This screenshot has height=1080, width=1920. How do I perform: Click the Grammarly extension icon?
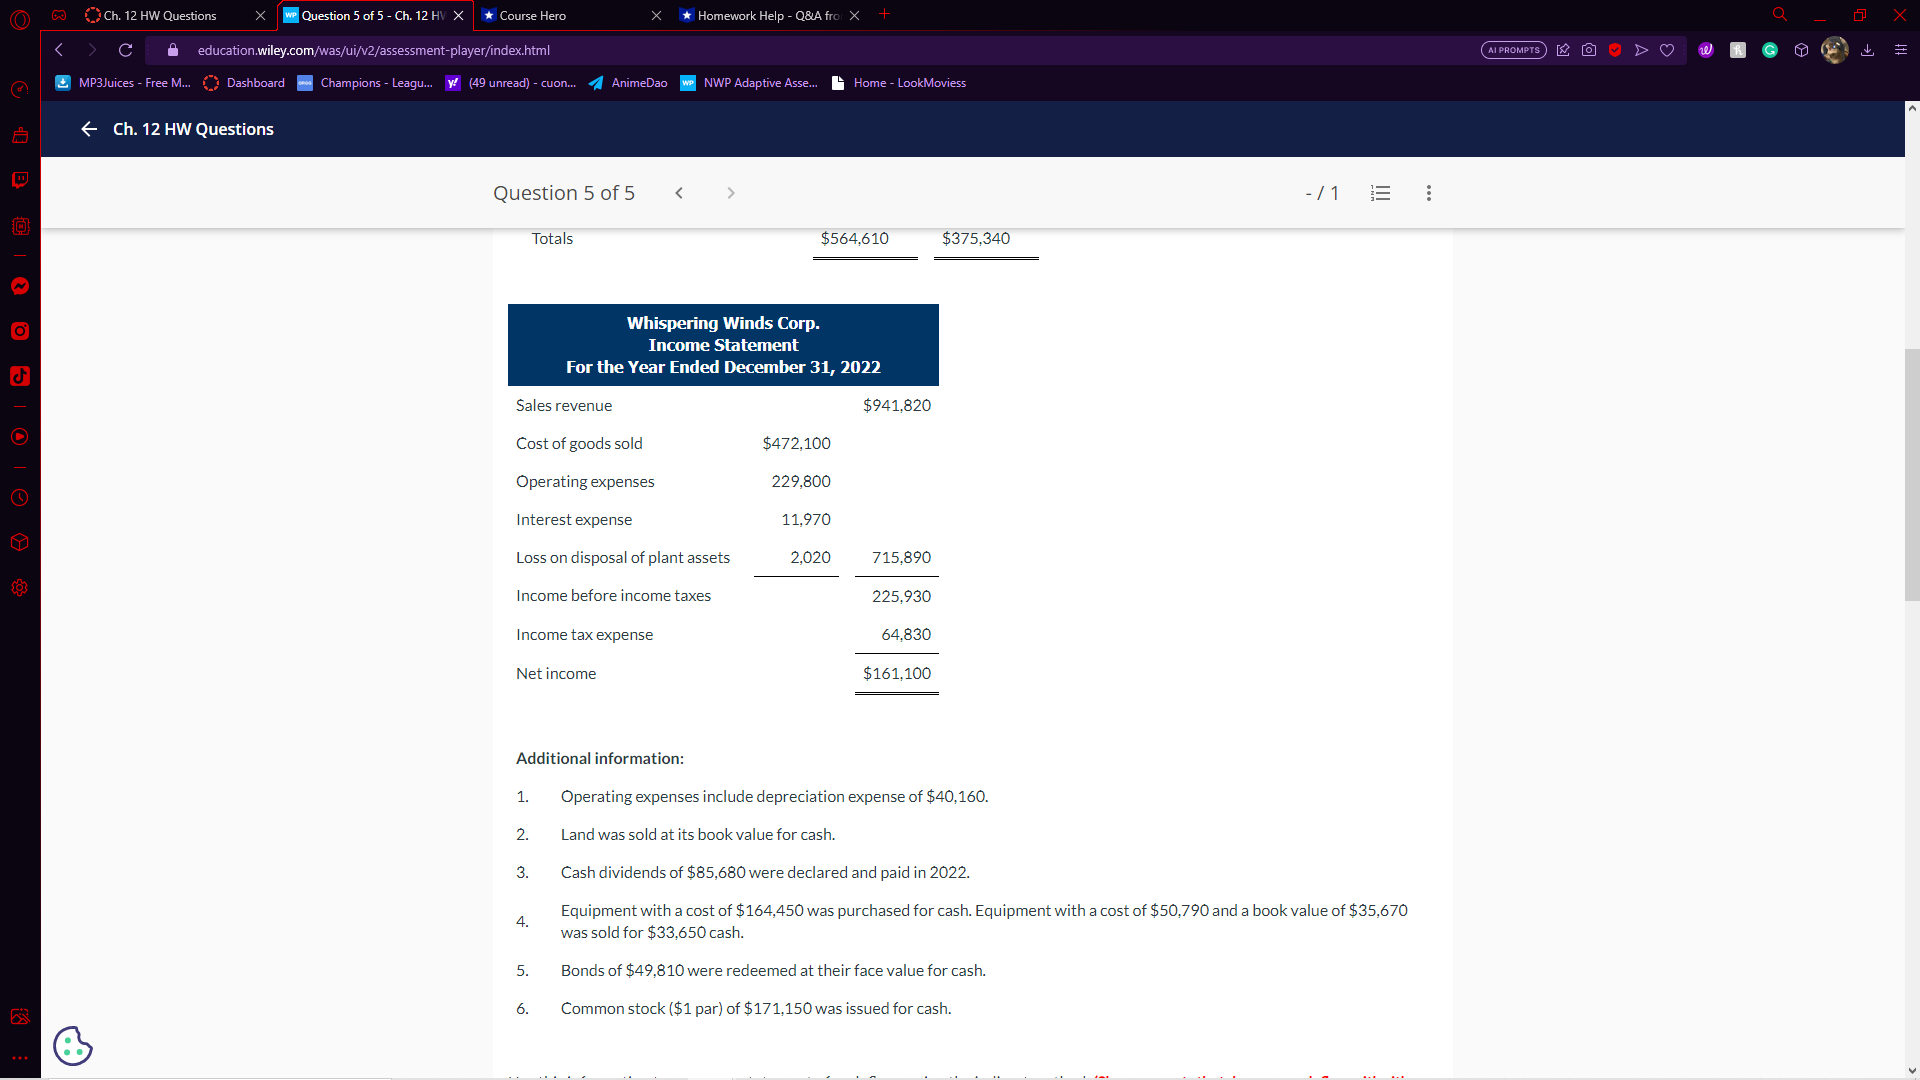tap(1769, 50)
